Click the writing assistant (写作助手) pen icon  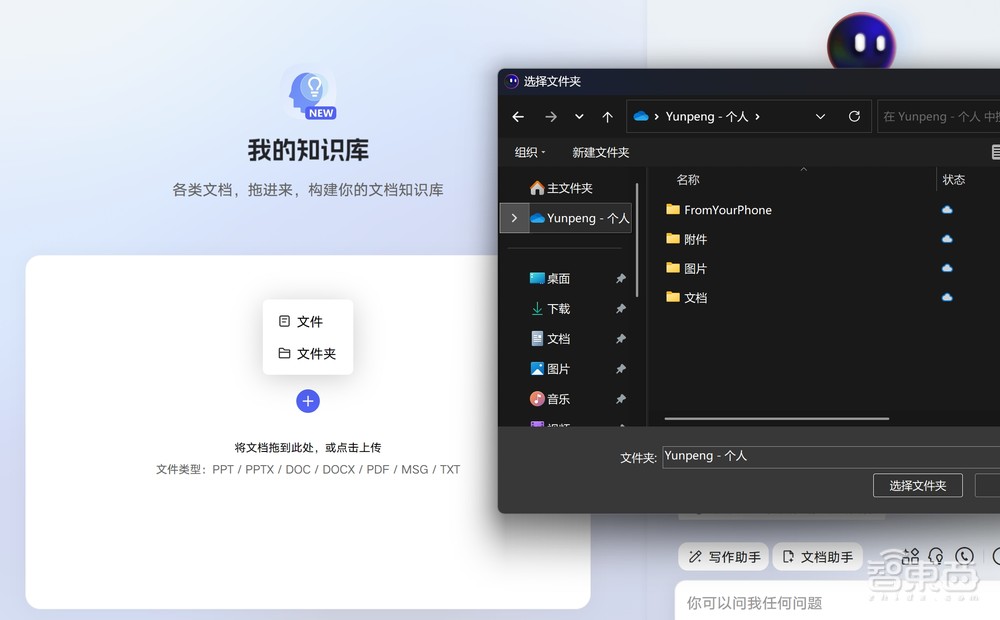[697, 556]
